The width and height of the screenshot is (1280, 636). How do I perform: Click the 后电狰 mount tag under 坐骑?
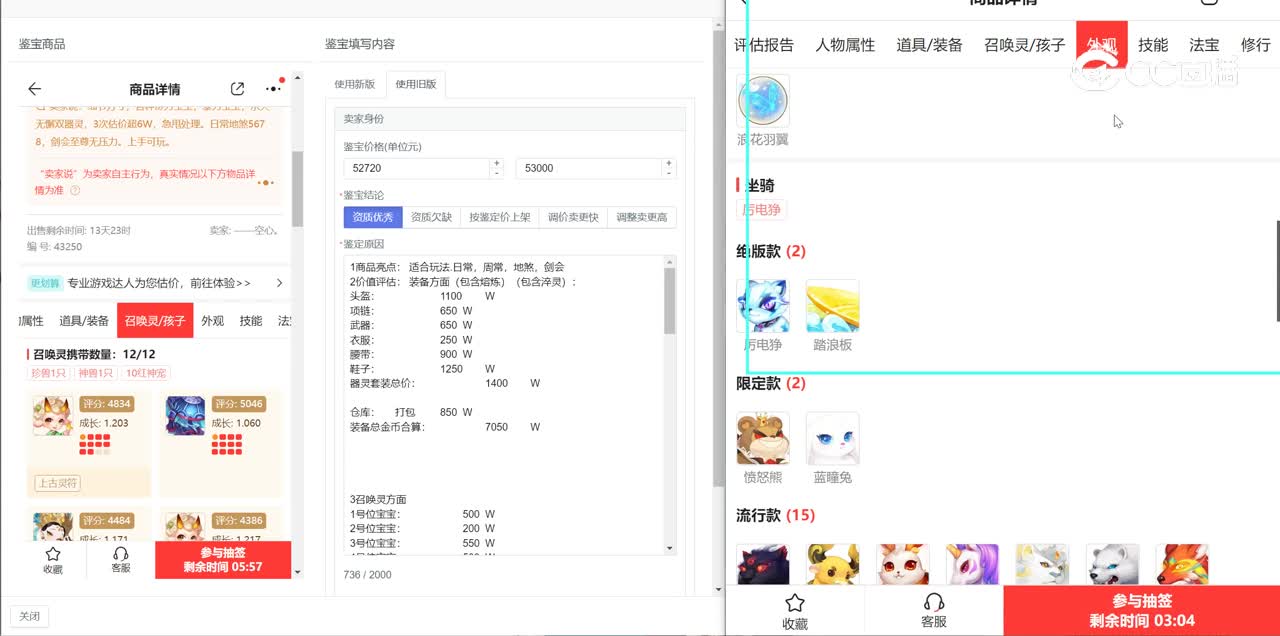(762, 210)
